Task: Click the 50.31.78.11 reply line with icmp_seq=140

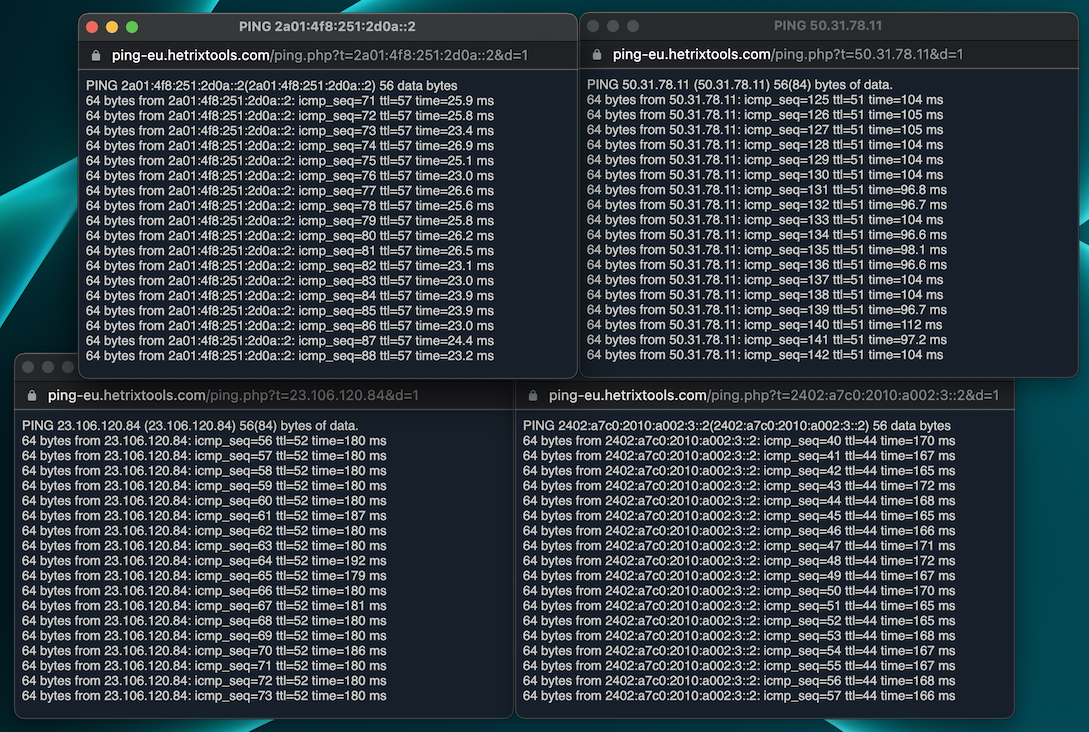Action: (x=765, y=325)
